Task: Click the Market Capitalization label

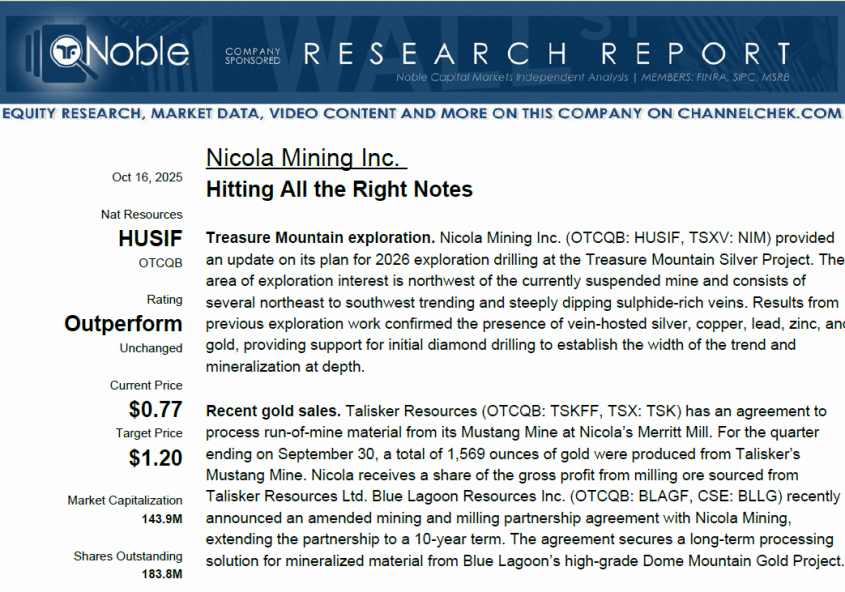Action: [x=125, y=500]
